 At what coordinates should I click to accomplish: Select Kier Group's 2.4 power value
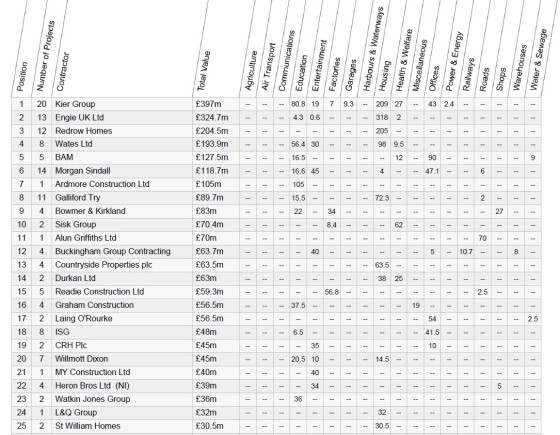pos(449,104)
